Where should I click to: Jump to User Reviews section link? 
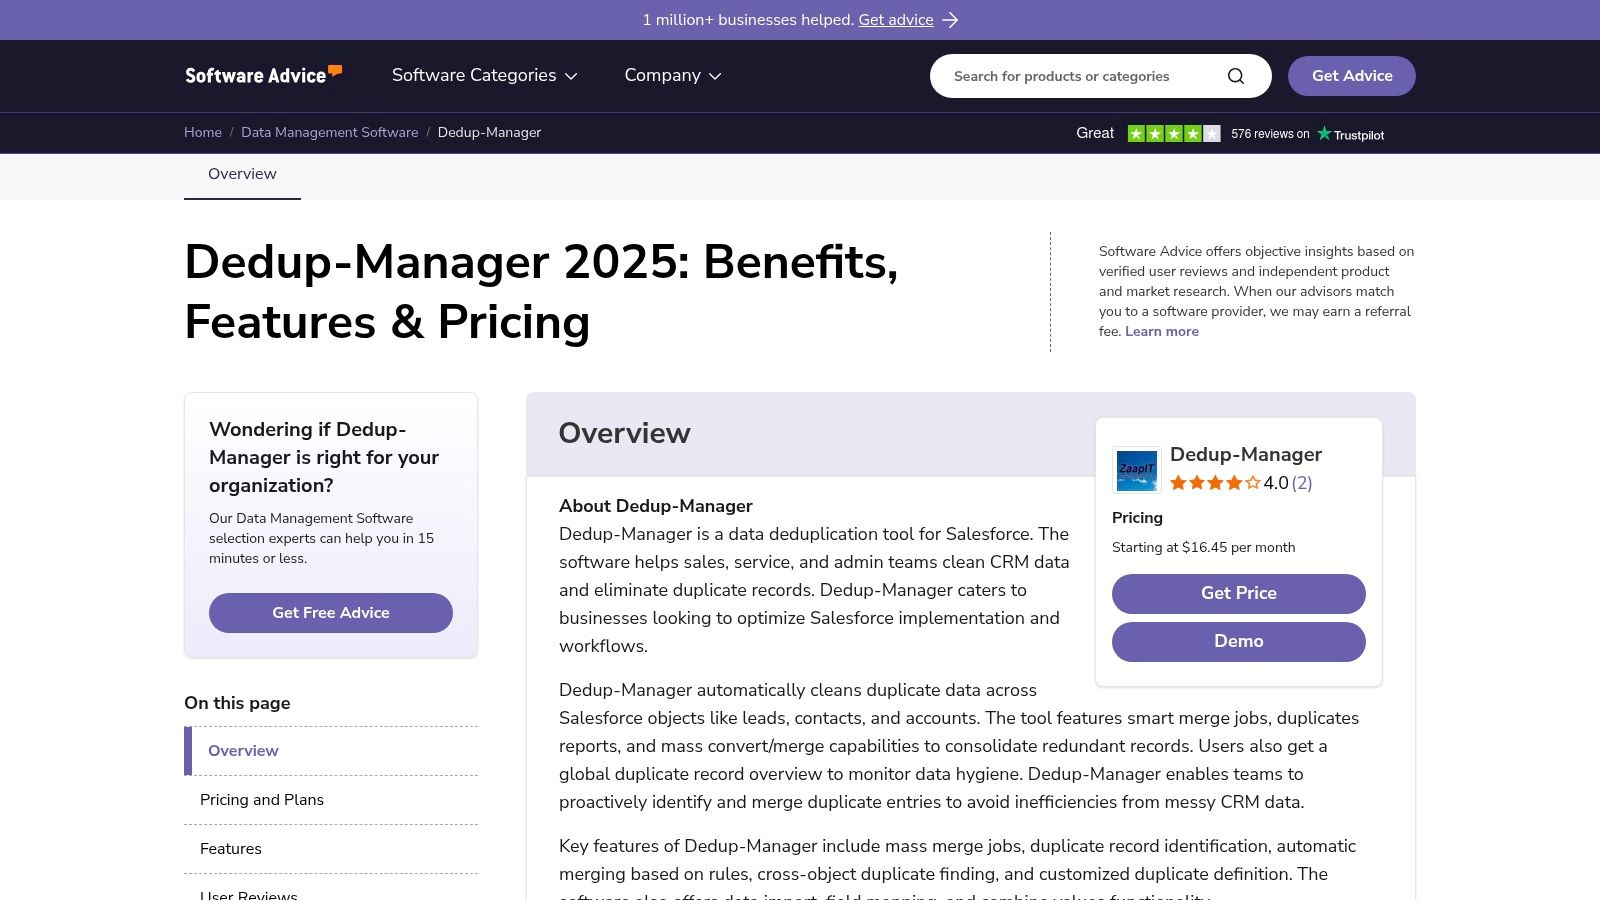(249, 893)
